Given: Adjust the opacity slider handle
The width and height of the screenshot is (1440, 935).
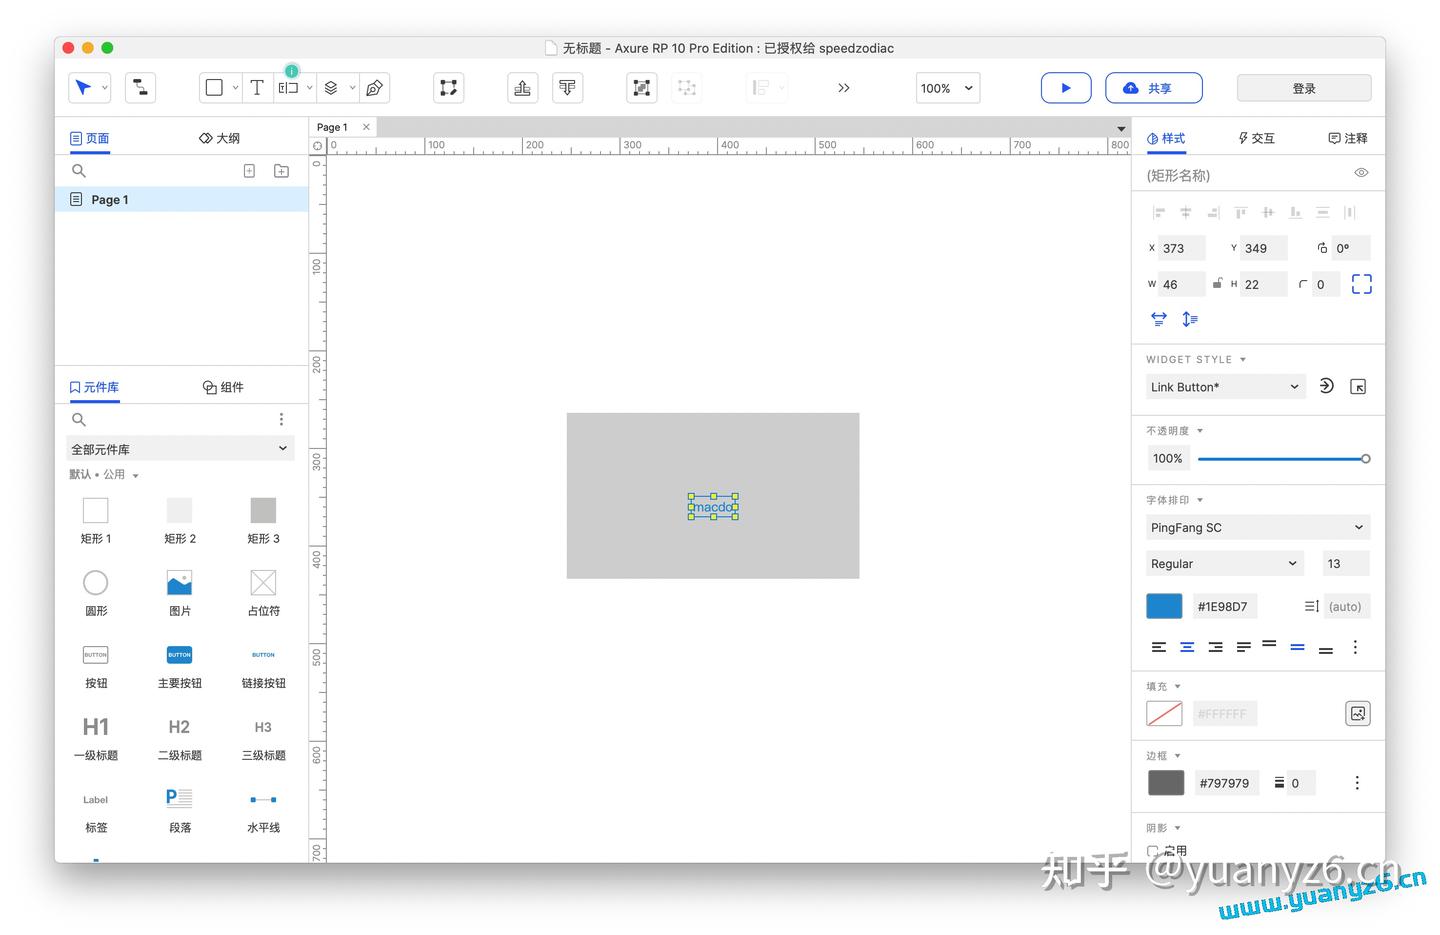Looking at the screenshot, I should [x=1365, y=459].
